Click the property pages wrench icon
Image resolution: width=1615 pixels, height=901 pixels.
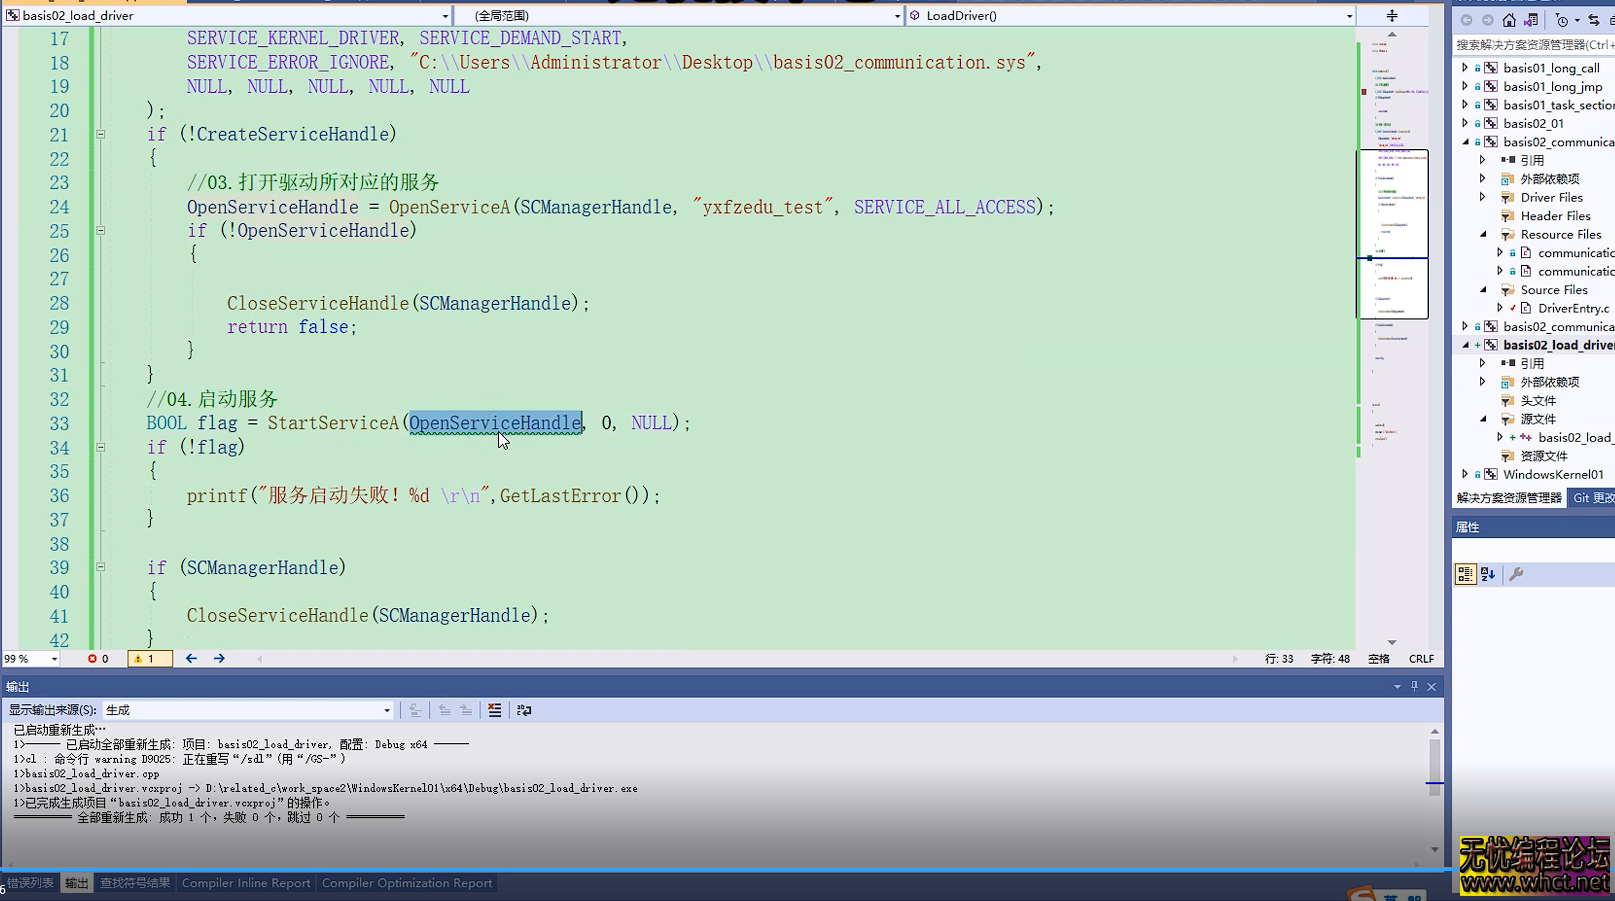tap(1516, 574)
